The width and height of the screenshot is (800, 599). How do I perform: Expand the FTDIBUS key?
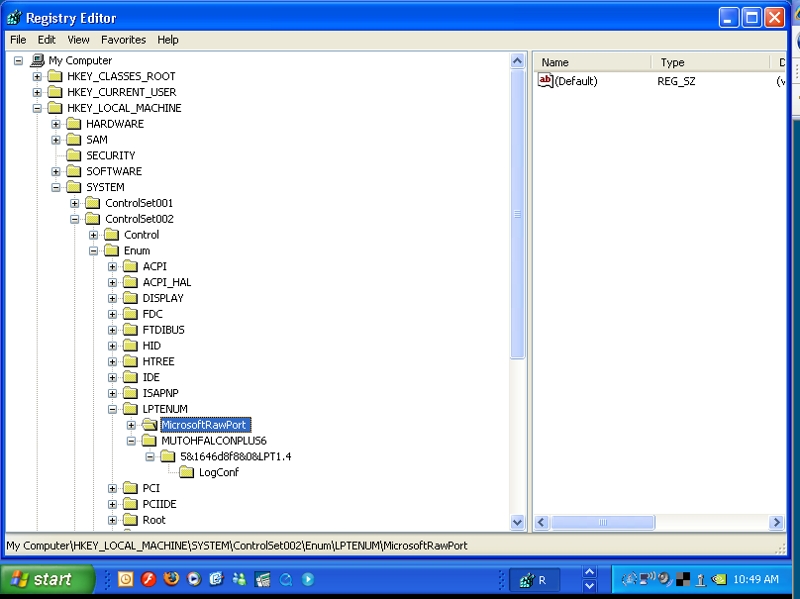tap(113, 330)
